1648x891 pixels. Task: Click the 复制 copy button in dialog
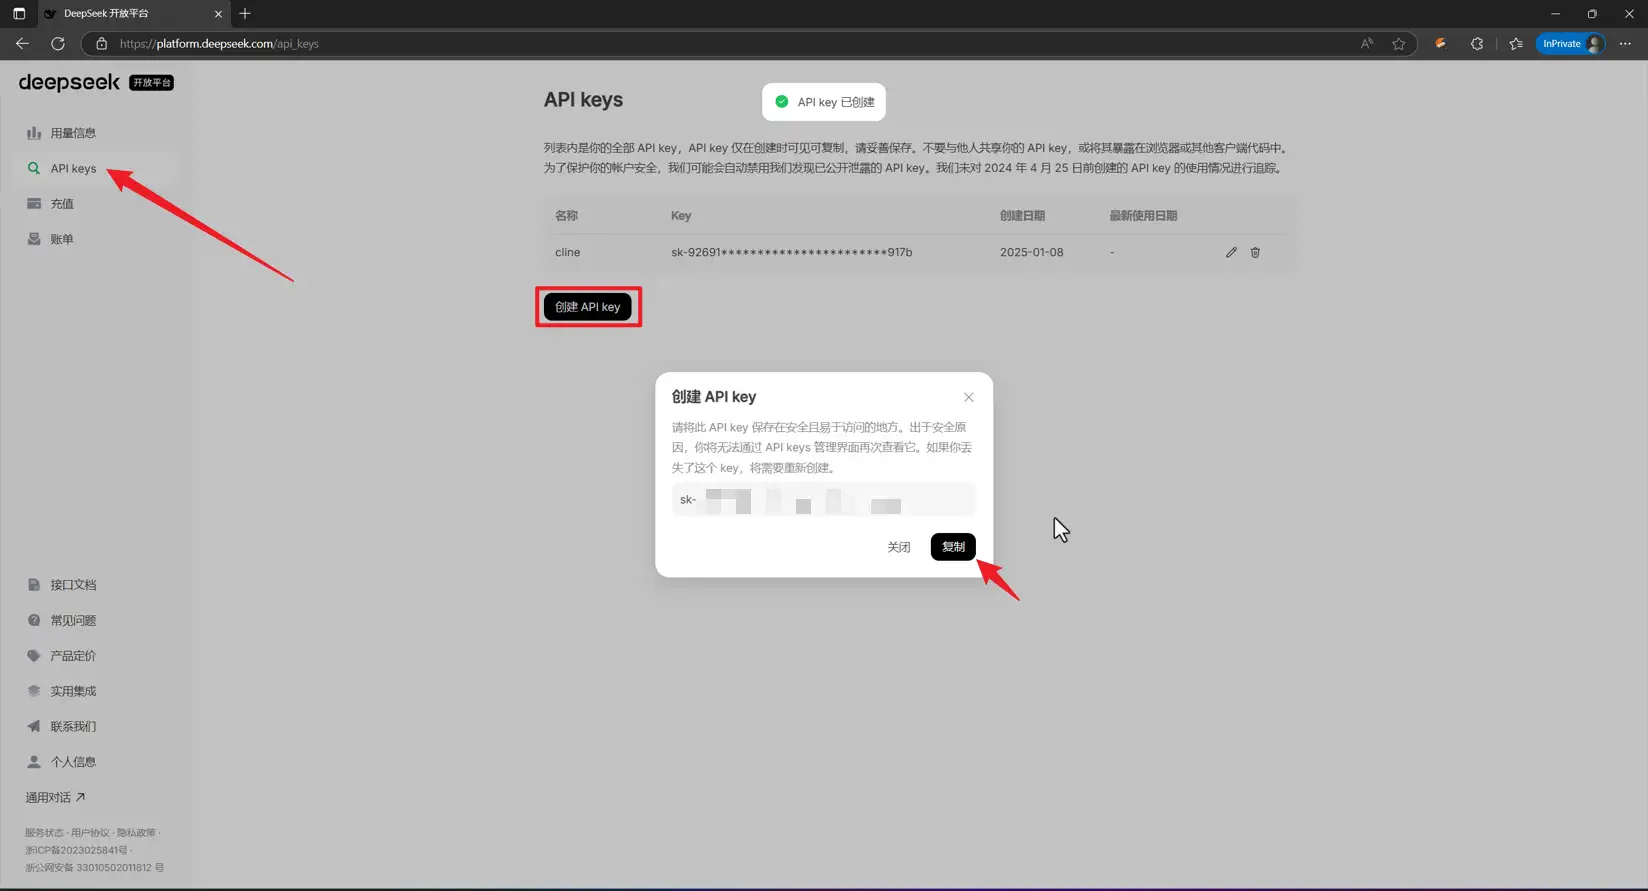click(953, 547)
